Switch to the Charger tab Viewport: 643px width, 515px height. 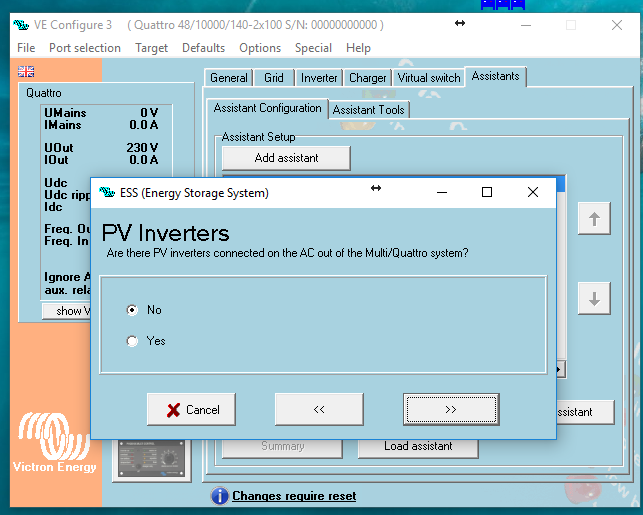coord(367,78)
